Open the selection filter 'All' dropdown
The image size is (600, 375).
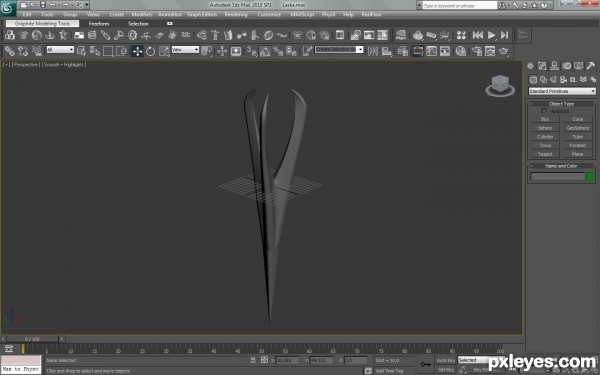point(60,50)
